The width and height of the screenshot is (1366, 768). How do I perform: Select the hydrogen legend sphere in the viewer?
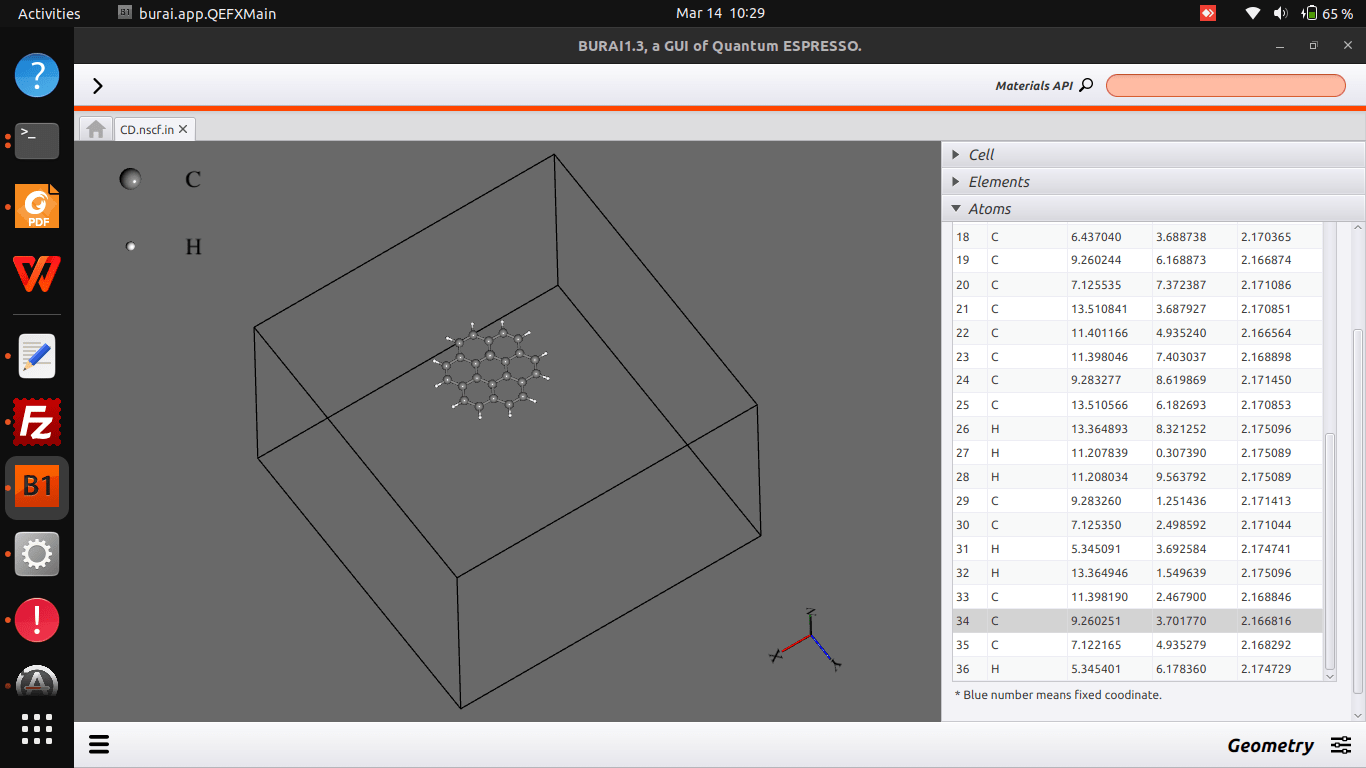(x=130, y=246)
